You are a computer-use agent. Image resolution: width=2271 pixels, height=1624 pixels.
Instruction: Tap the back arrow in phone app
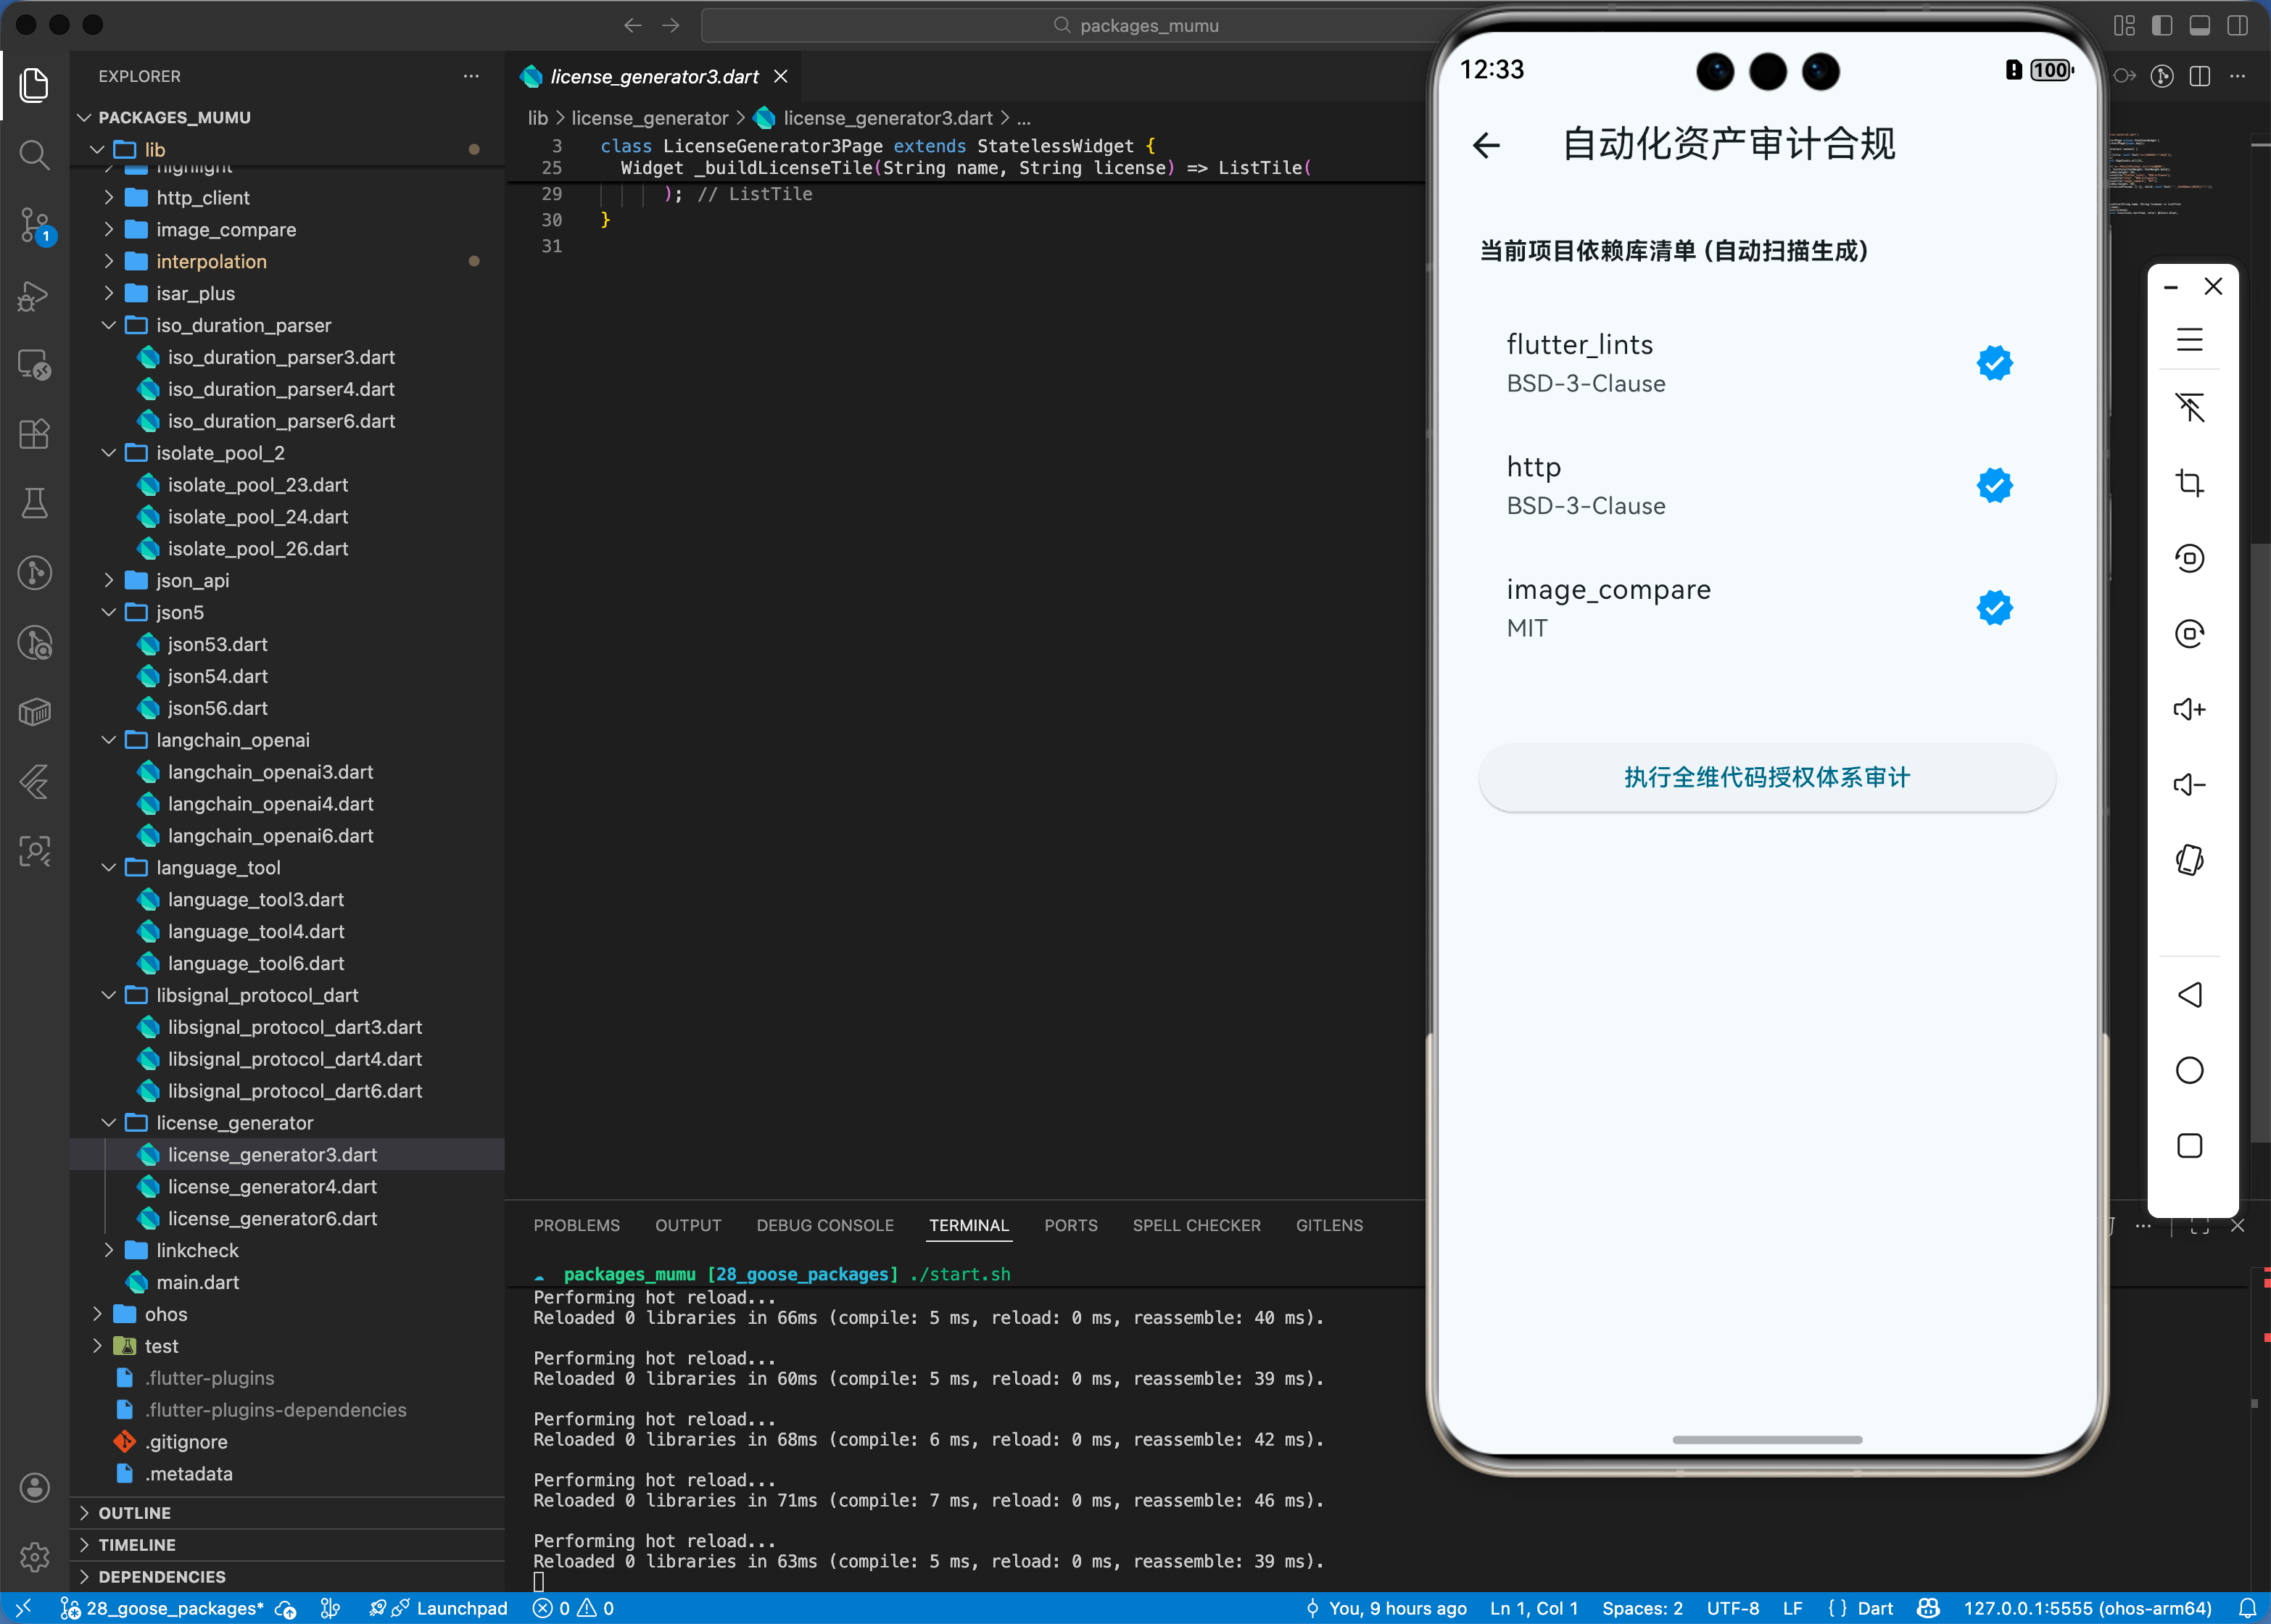[1487, 146]
